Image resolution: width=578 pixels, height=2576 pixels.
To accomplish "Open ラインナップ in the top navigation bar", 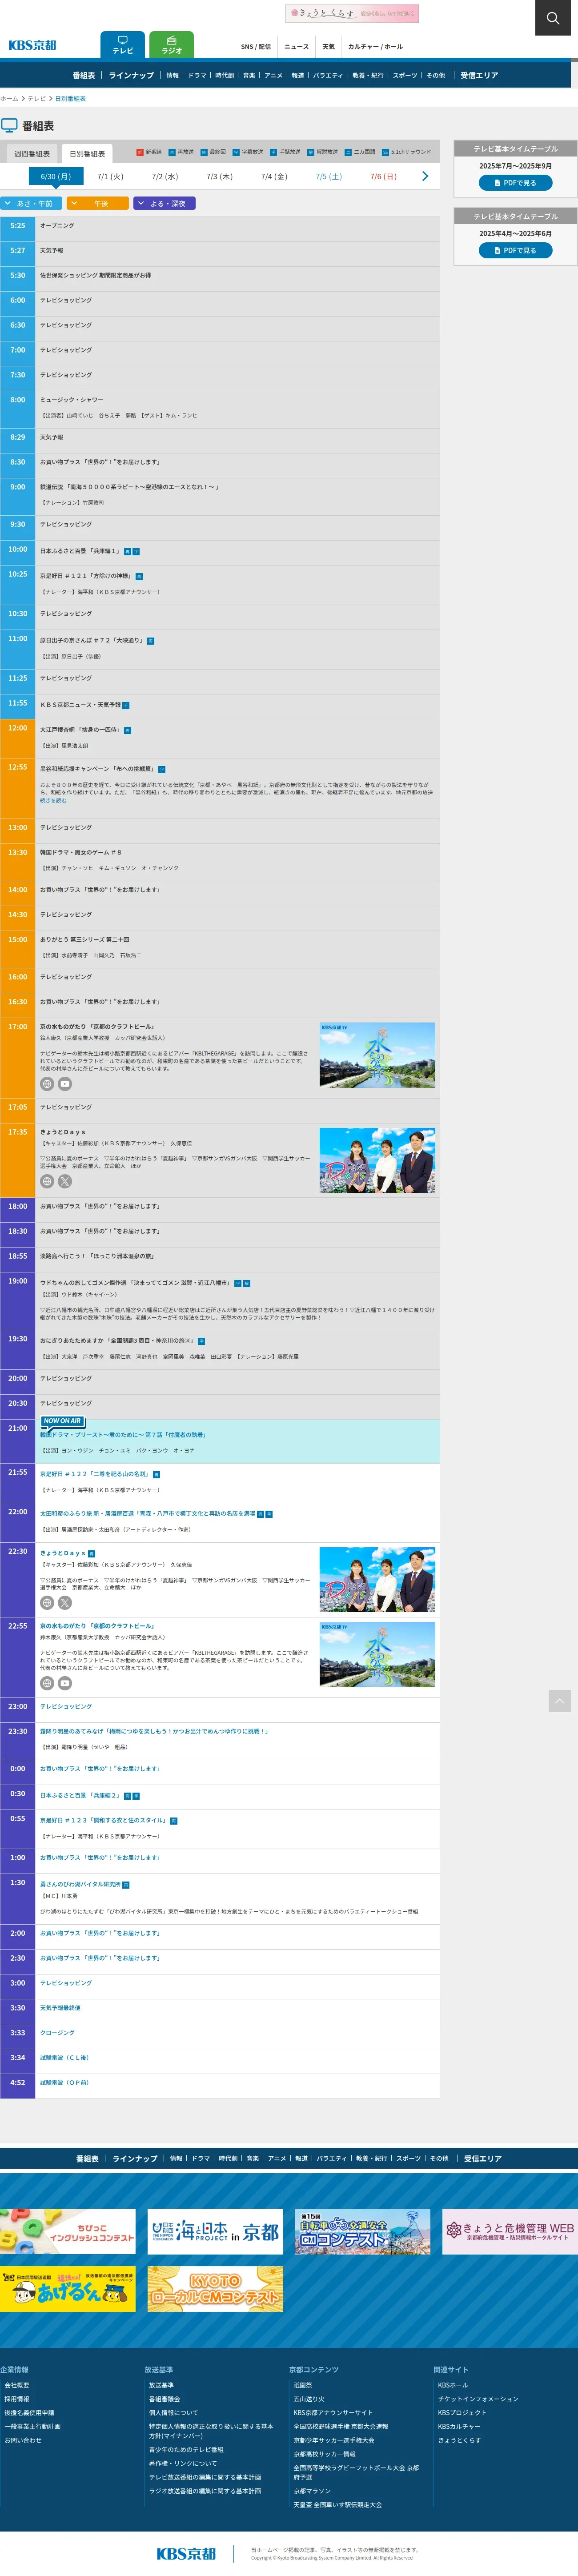I will pyautogui.click(x=131, y=75).
